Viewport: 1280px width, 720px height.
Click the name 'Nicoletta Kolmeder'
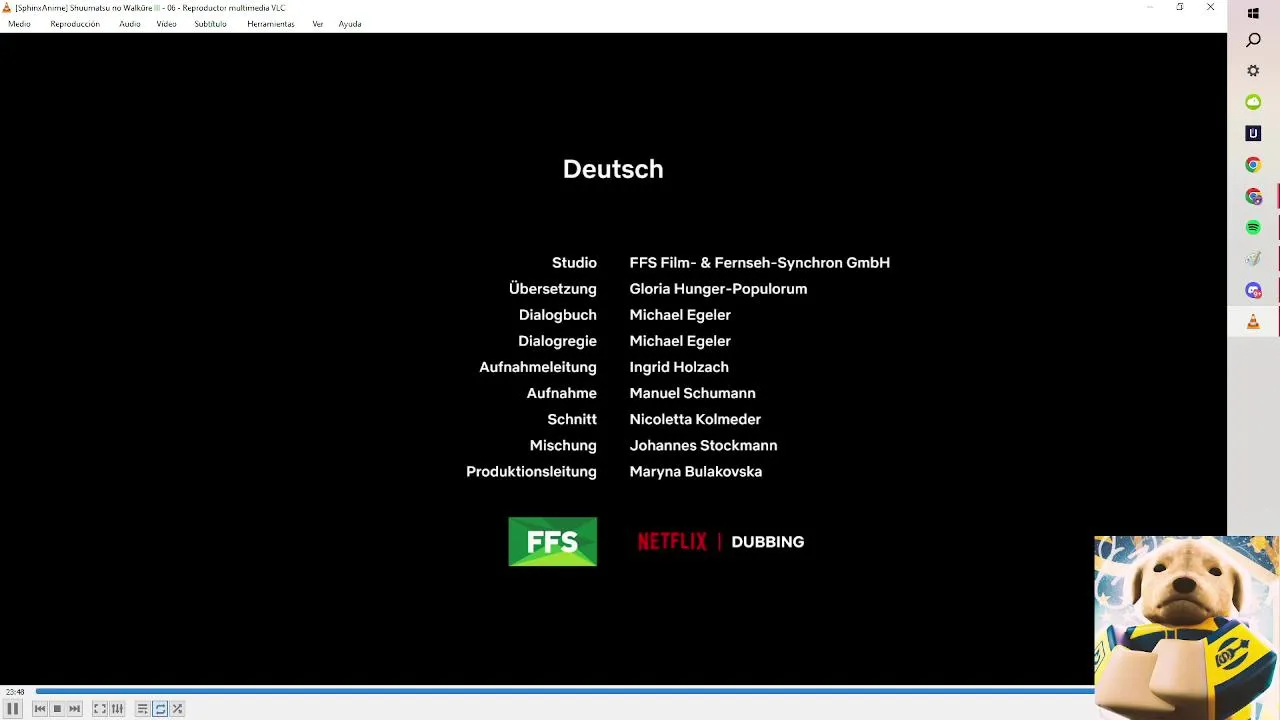click(695, 419)
